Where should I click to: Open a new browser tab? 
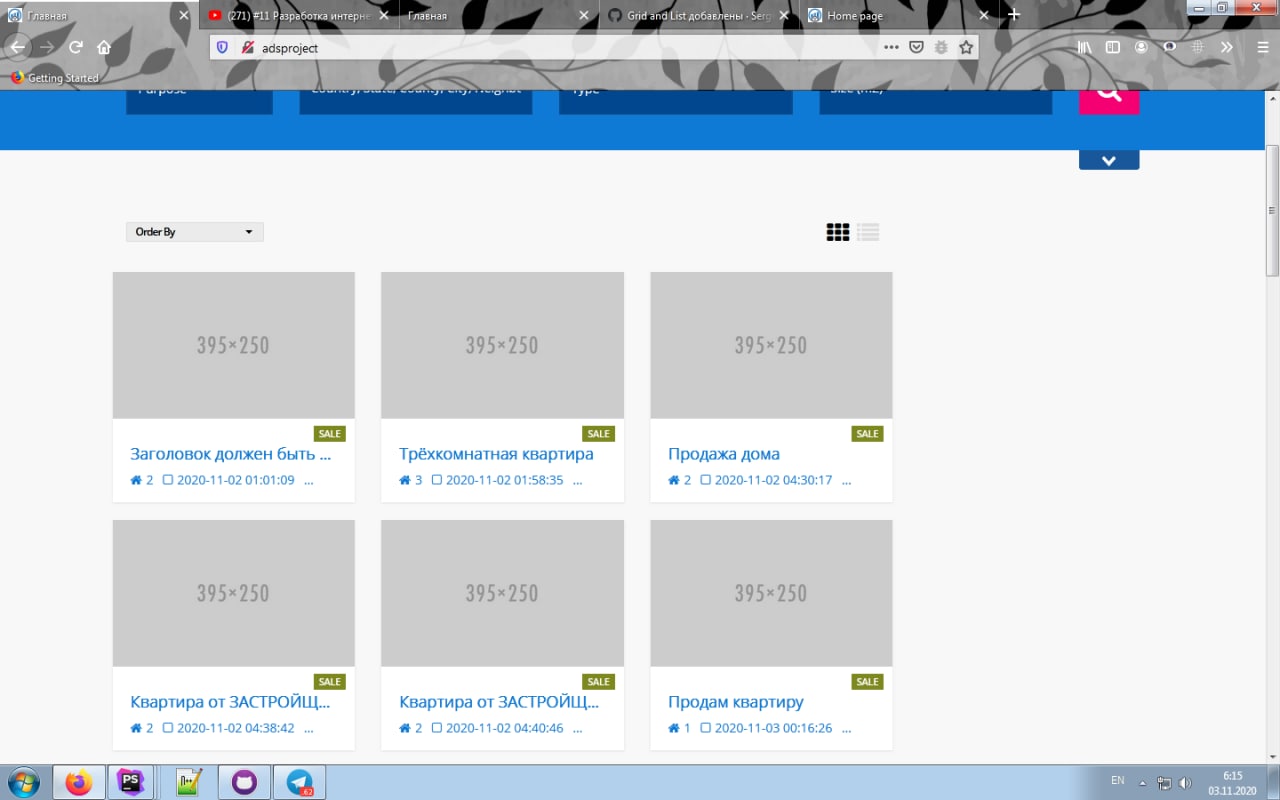(1014, 15)
